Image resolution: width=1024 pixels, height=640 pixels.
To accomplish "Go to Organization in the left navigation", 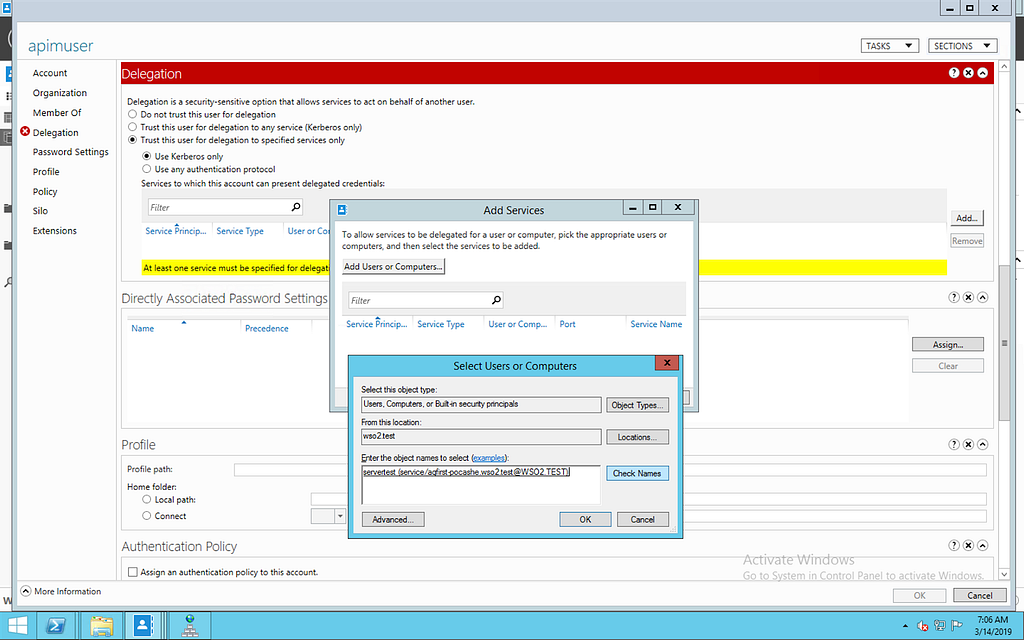I will (59, 93).
